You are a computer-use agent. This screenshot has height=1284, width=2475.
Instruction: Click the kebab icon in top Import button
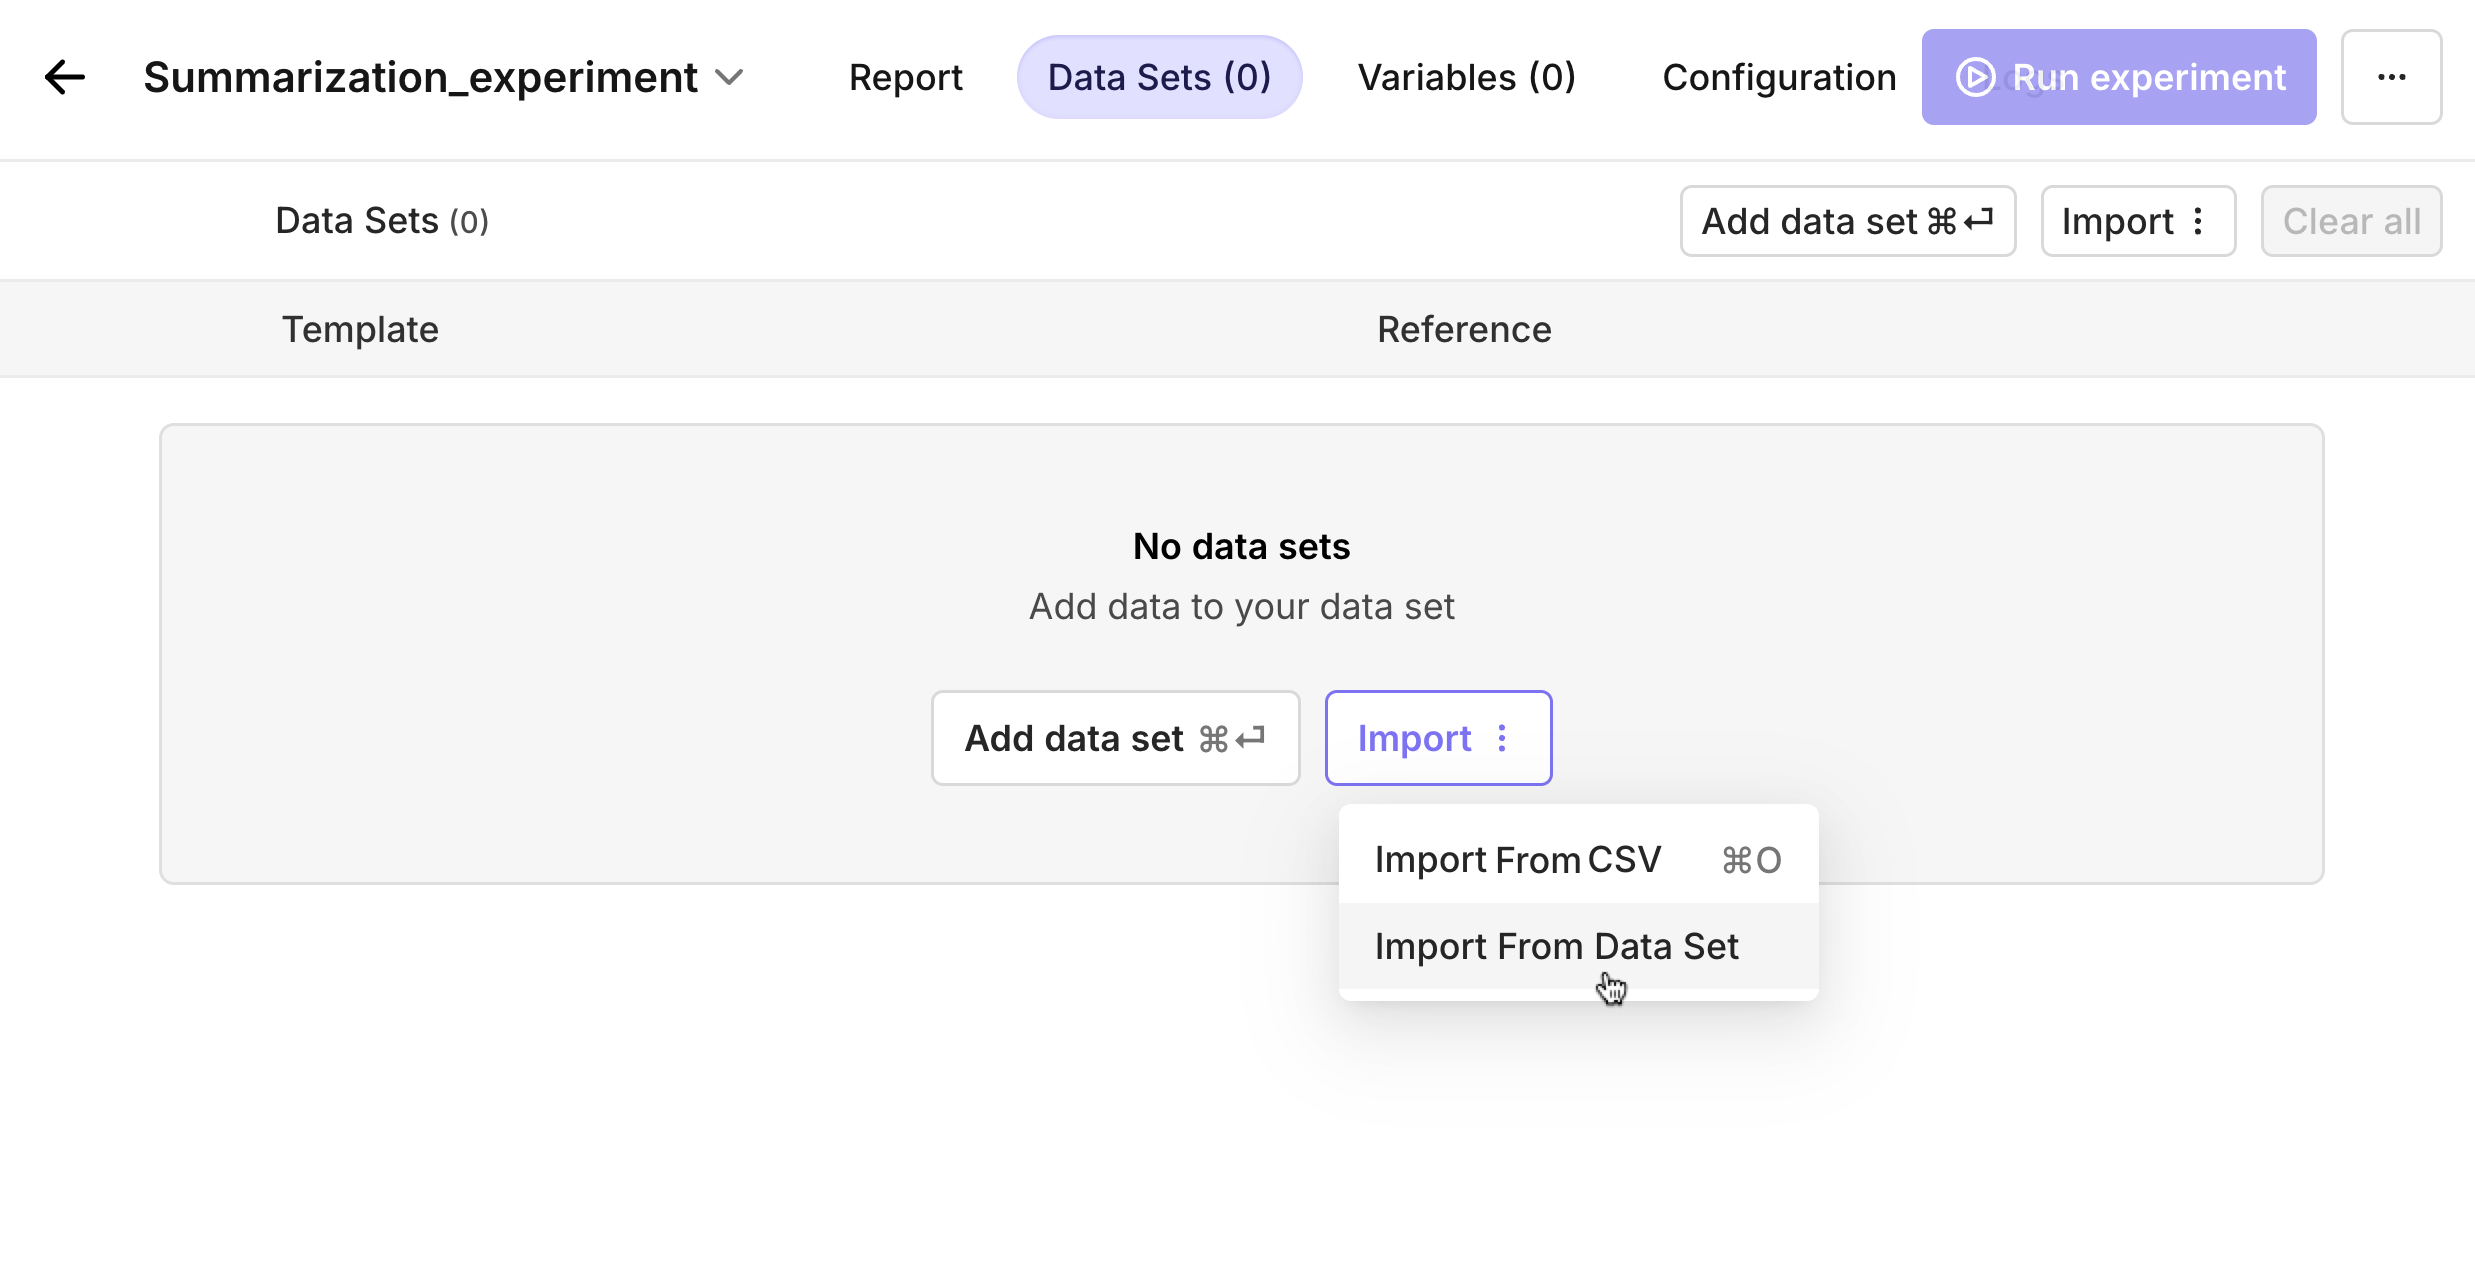[2198, 221]
